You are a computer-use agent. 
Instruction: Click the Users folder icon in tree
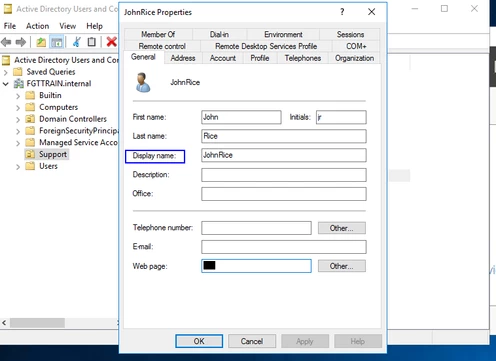[30, 166]
